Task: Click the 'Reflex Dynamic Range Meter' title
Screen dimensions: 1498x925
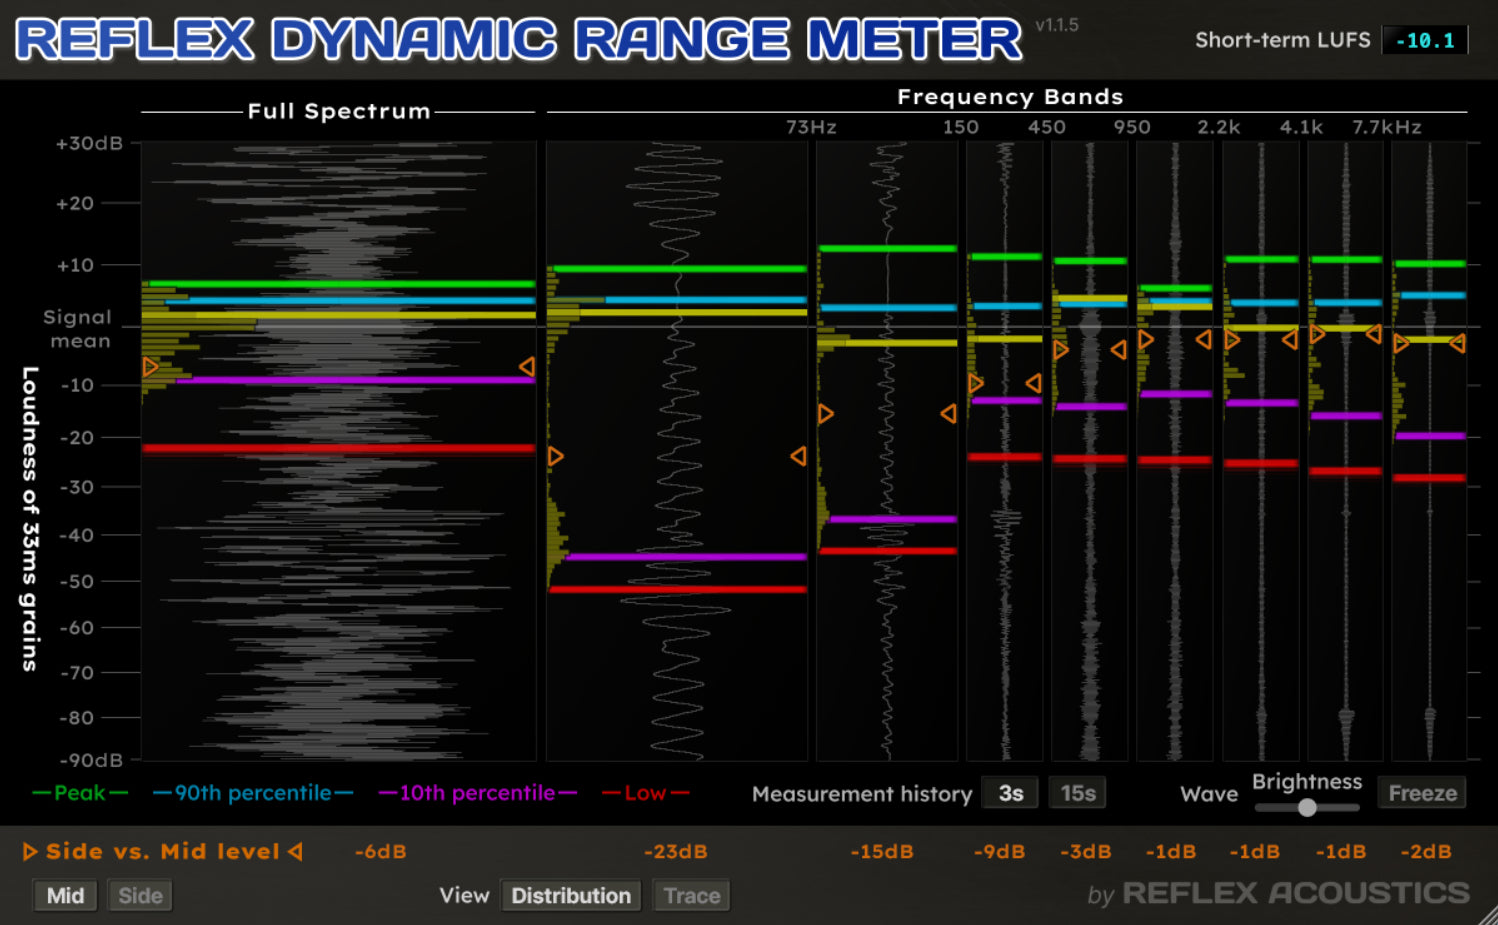Action: (519, 40)
